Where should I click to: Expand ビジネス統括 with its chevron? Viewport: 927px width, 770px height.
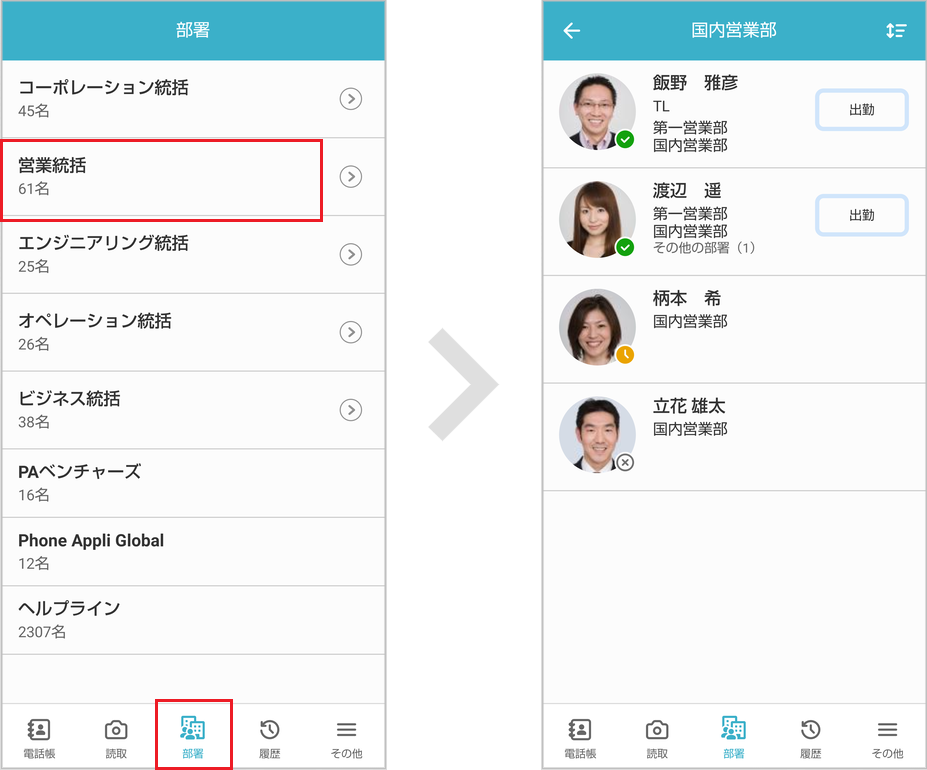tap(351, 410)
